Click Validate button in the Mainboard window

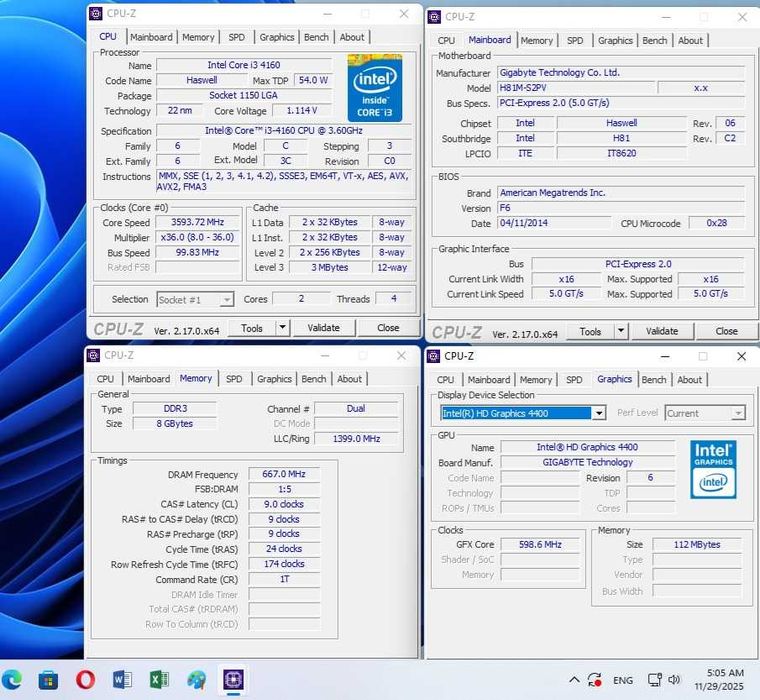[662, 331]
